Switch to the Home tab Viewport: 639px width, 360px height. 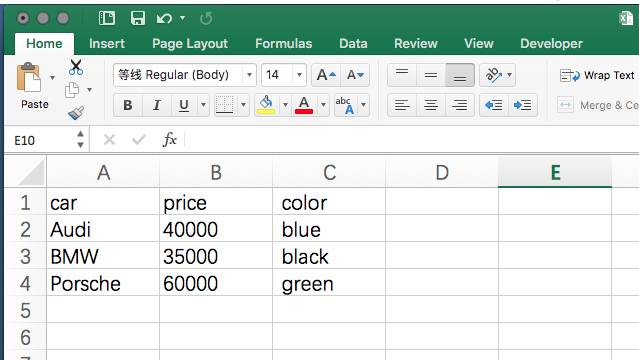coord(44,44)
